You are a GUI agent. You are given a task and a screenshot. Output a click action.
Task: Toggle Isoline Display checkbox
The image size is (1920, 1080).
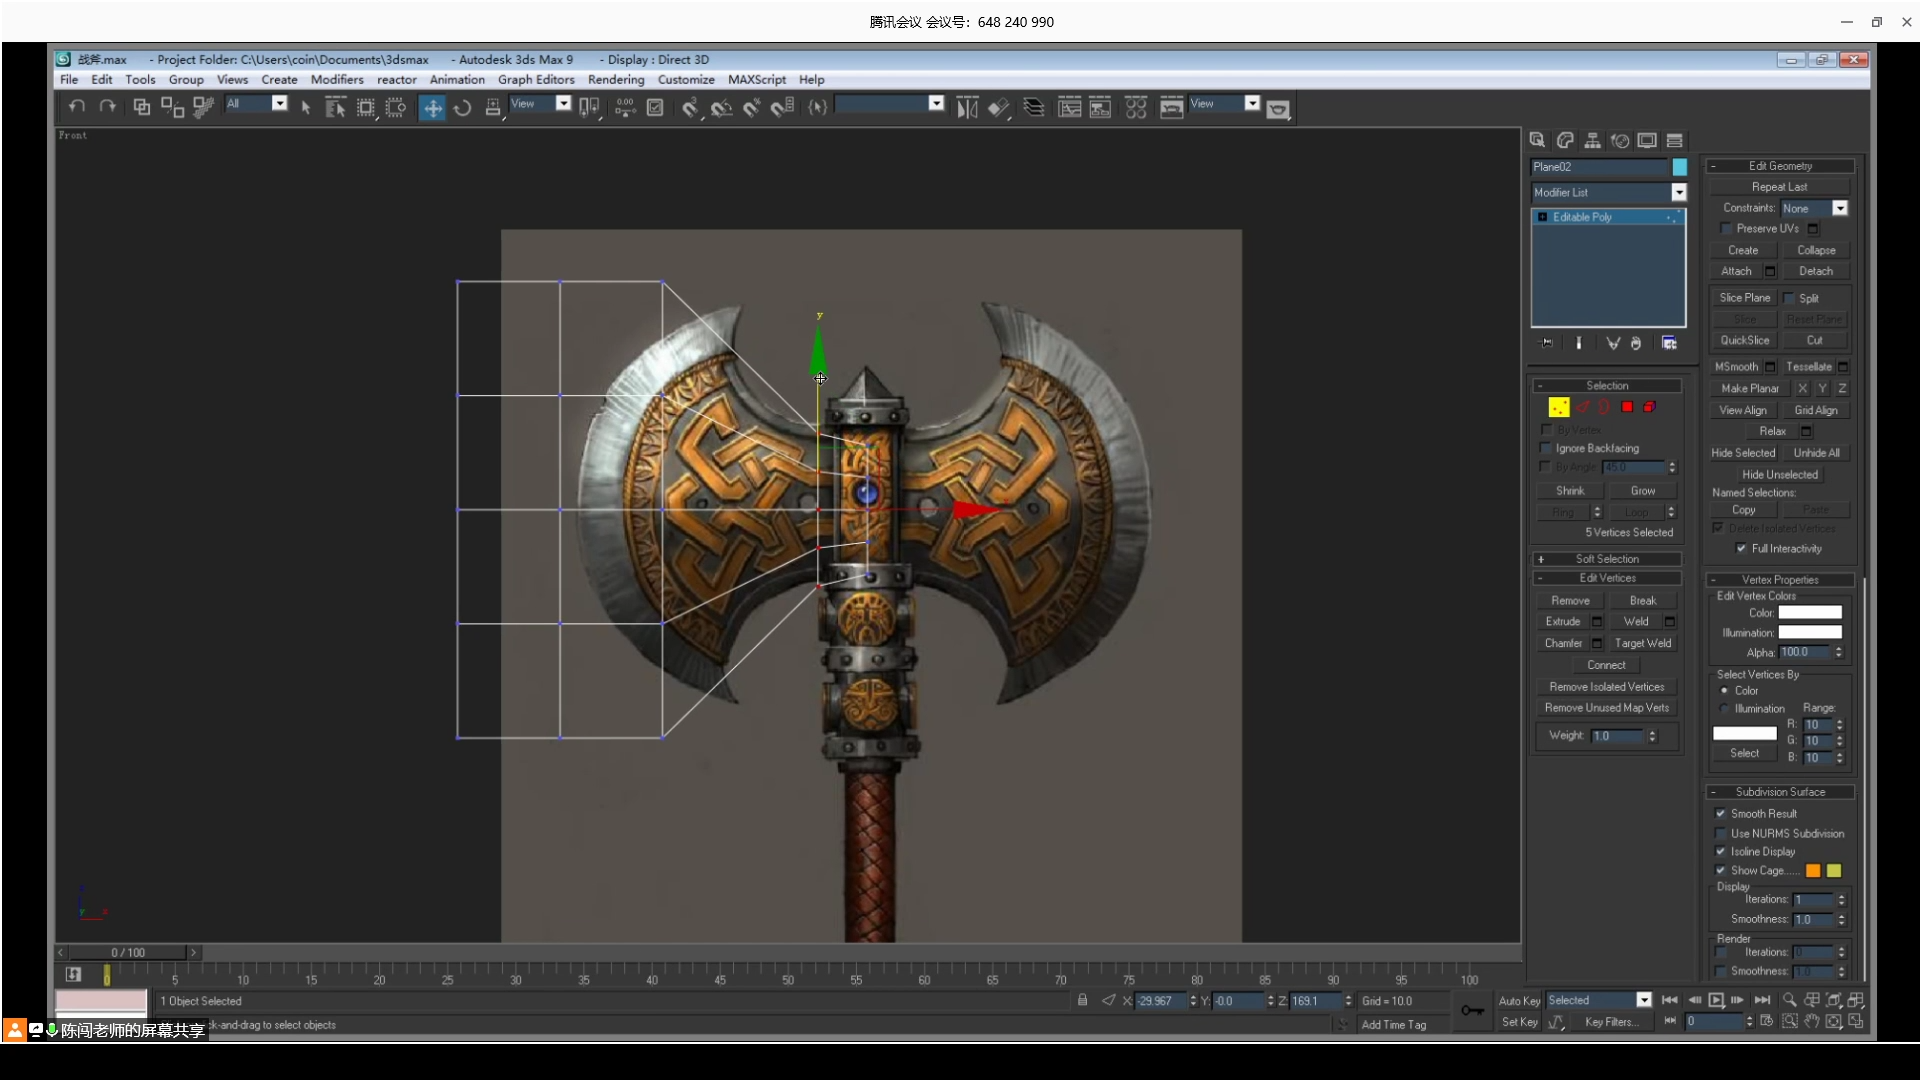pos(1721,852)
